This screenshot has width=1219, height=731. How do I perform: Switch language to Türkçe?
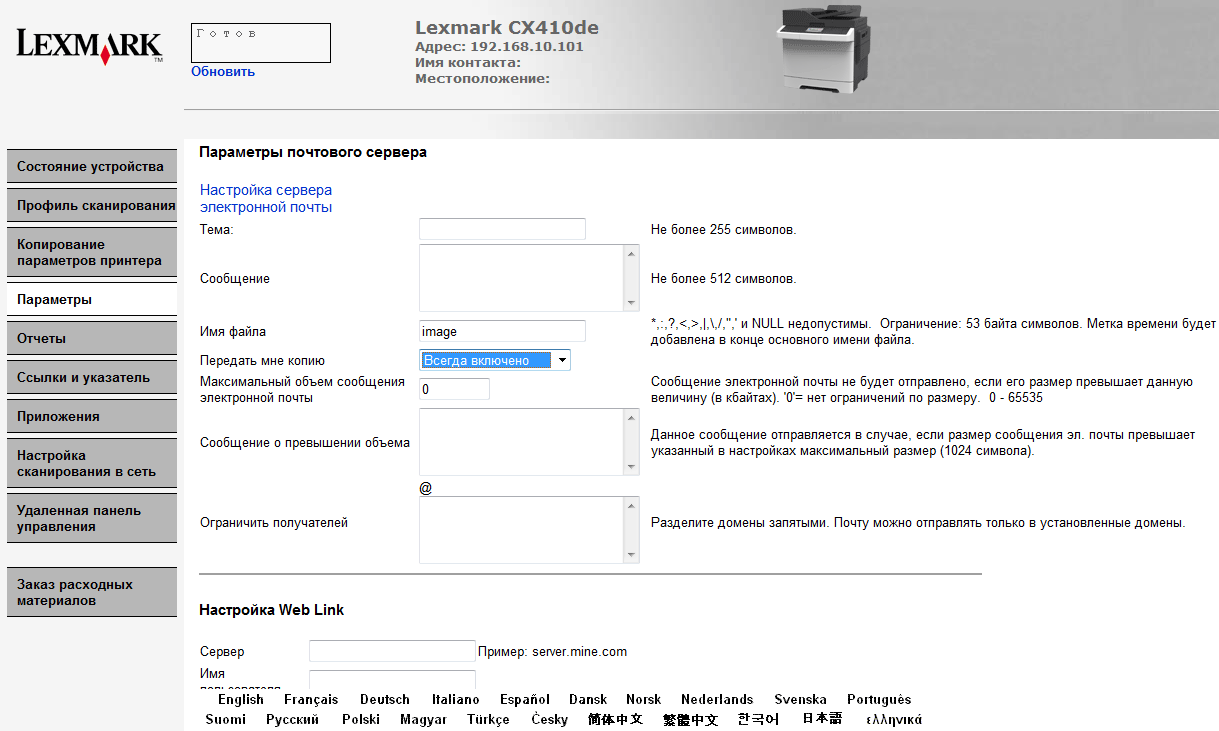point(488,720)
